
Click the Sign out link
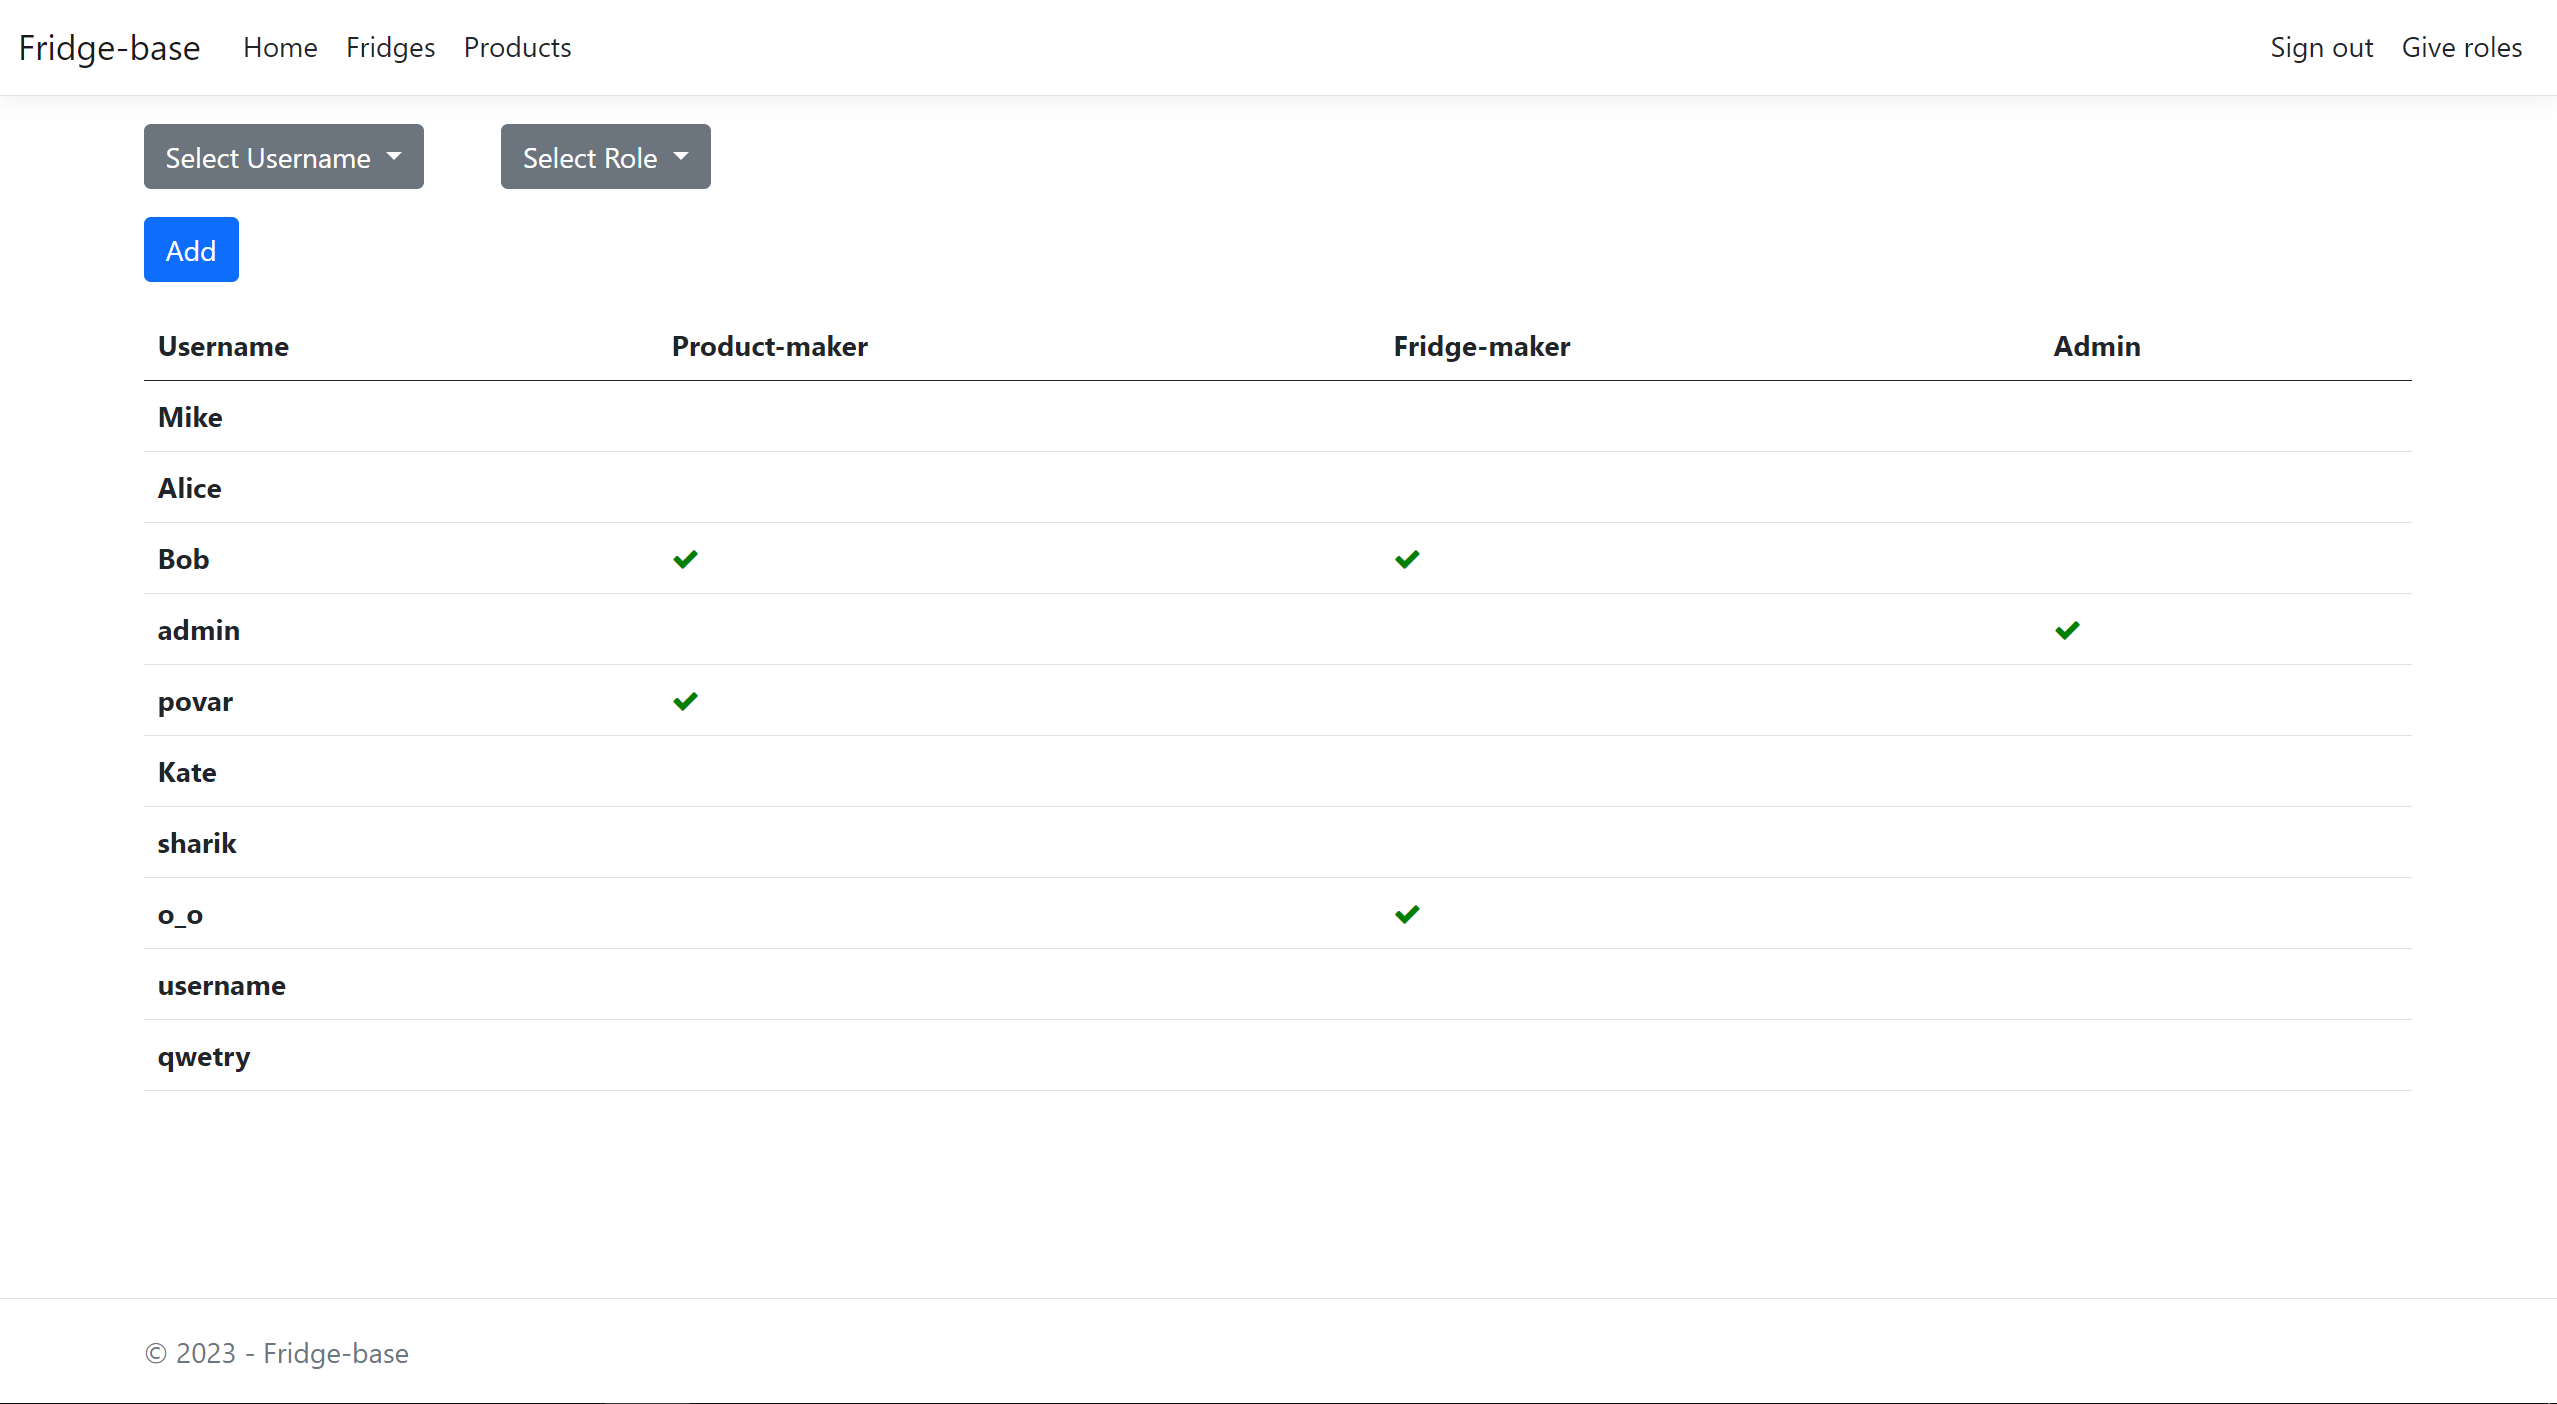pos(2321,47)
